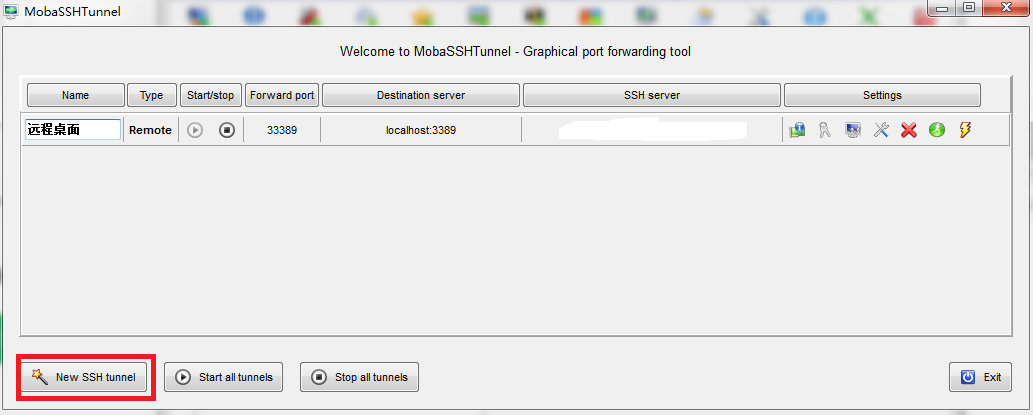Click forward port value 33389

(282, 130)
